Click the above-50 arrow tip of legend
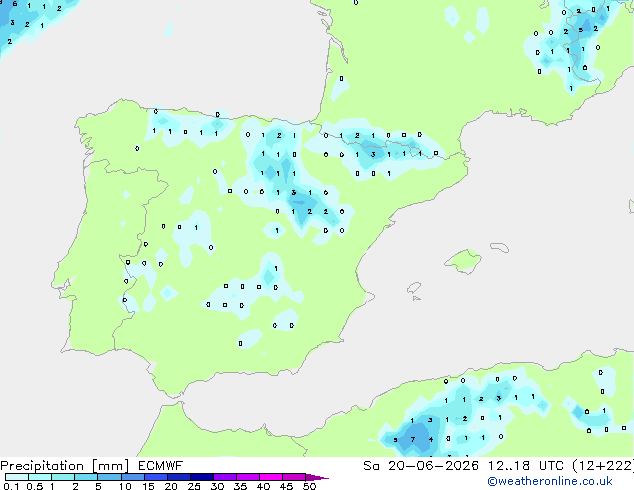 [317, 477]
